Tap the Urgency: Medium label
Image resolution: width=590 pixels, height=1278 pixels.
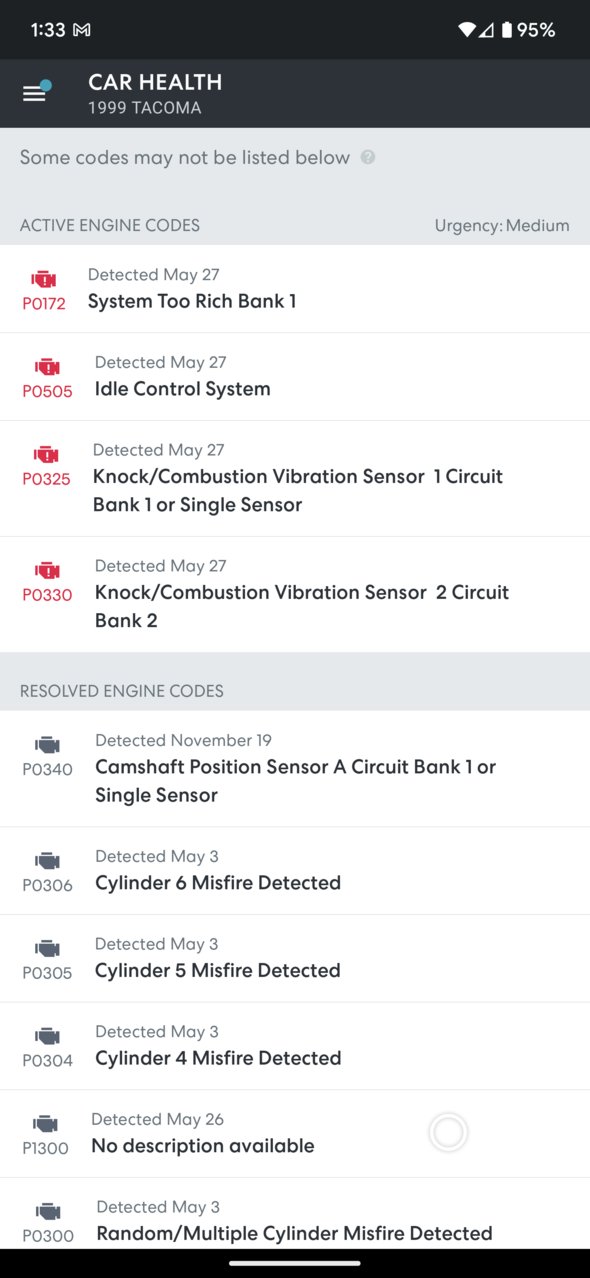click(502, 226)
